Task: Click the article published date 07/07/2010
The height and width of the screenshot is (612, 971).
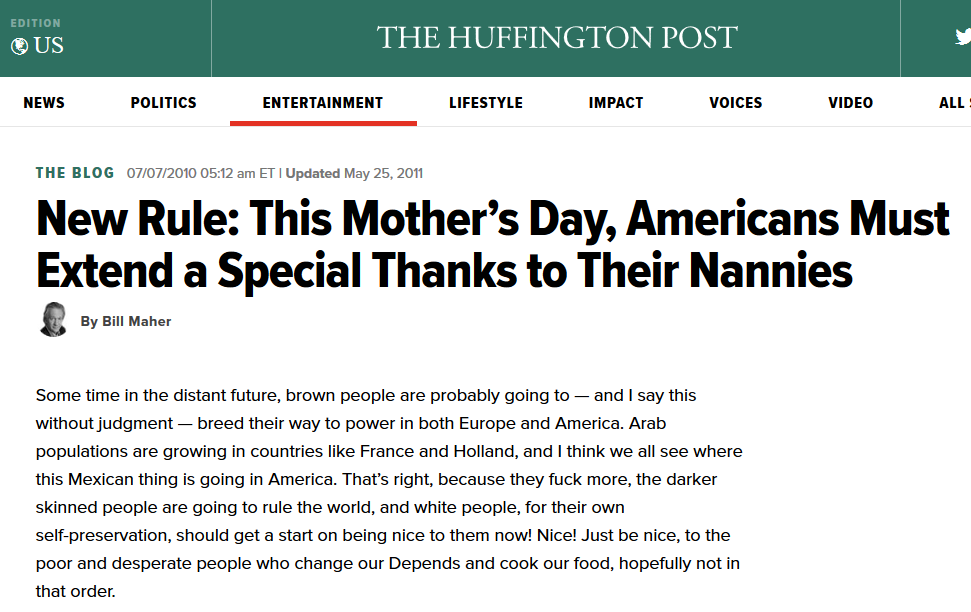Action: point(162,173)
